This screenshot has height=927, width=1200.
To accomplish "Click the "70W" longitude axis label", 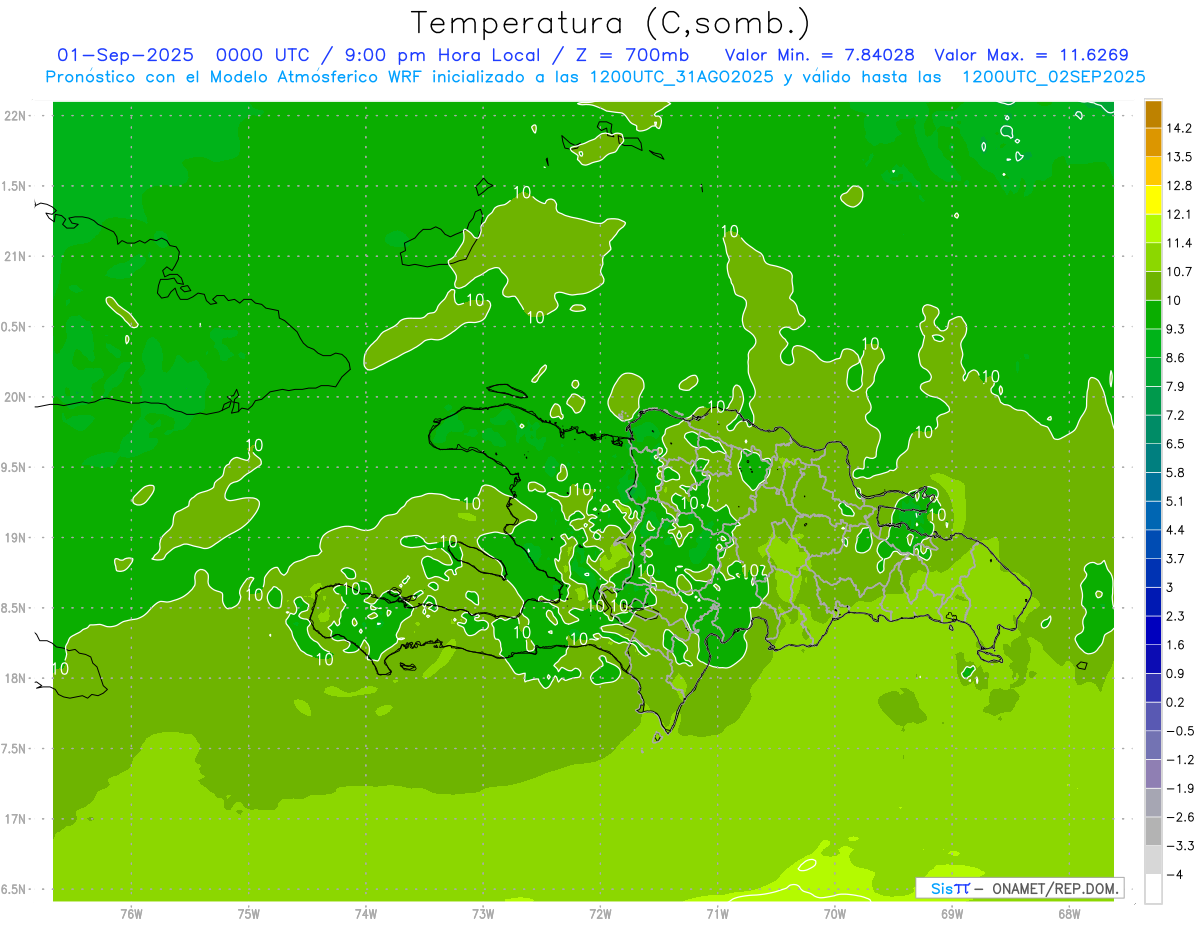I will coord(835,914).
